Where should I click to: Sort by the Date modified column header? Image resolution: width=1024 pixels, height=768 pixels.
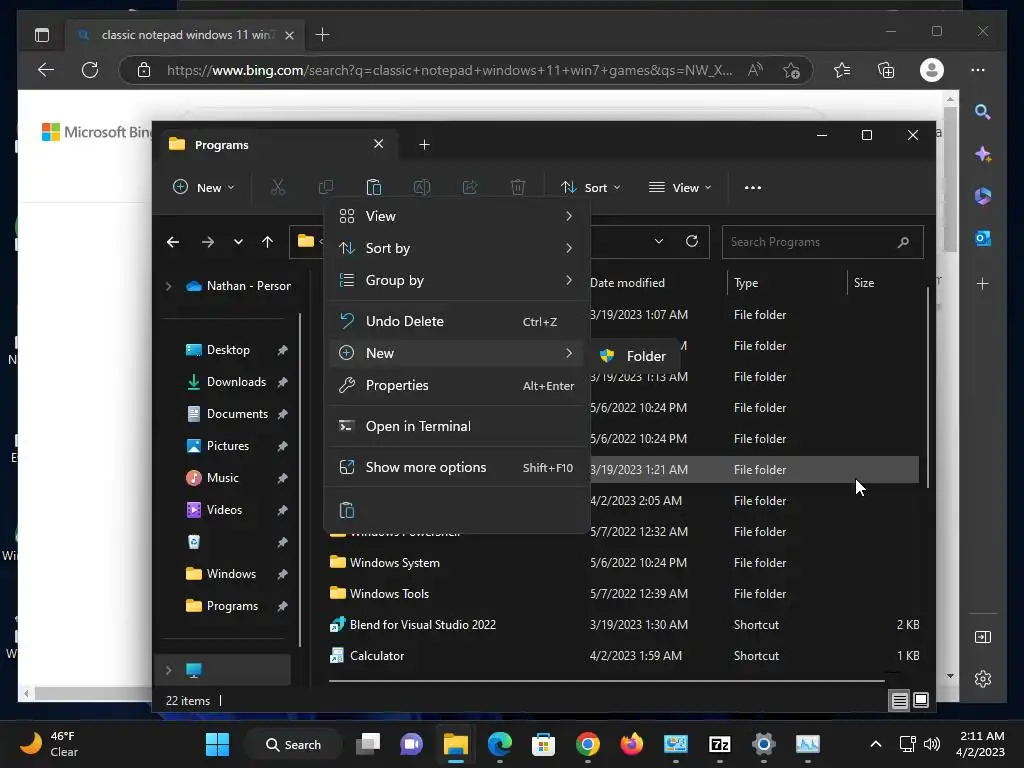point(627,283)
